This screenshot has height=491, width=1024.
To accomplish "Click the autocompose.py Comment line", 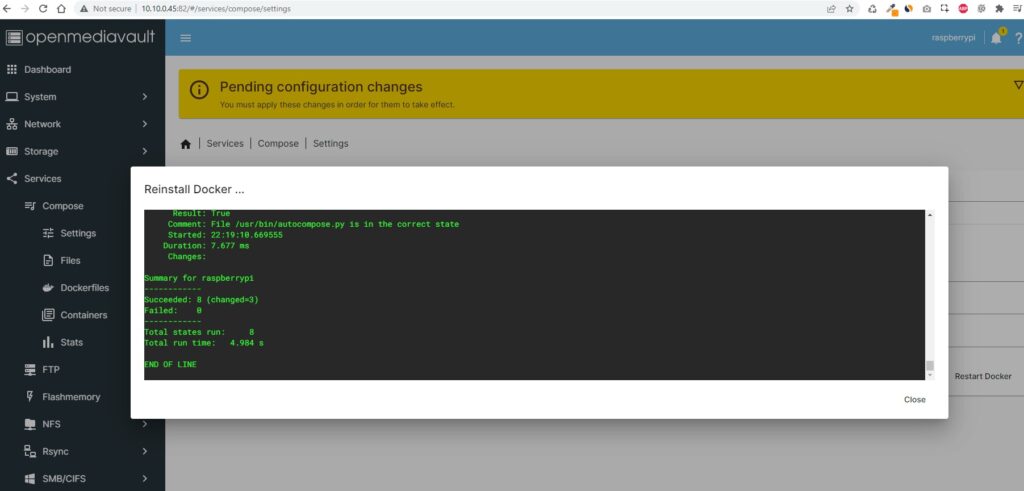I will 313,225.
